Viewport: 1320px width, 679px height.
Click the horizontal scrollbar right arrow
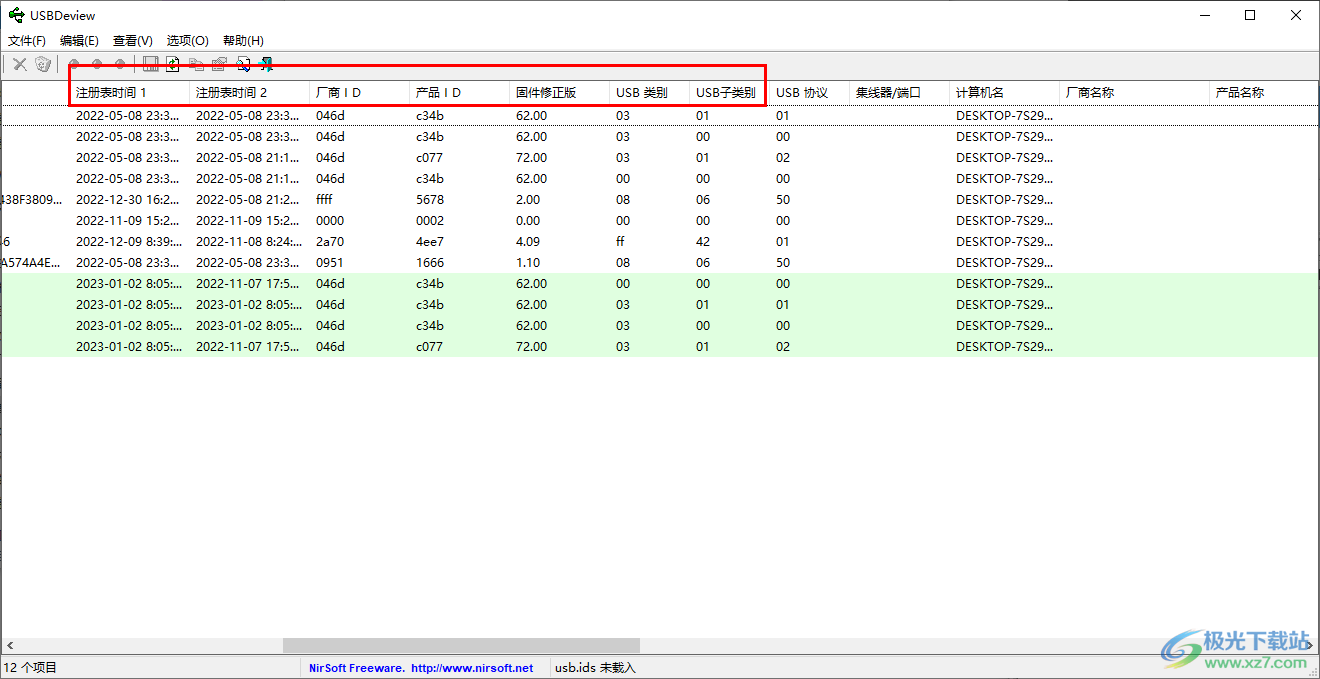click(x=1309, y=645)
